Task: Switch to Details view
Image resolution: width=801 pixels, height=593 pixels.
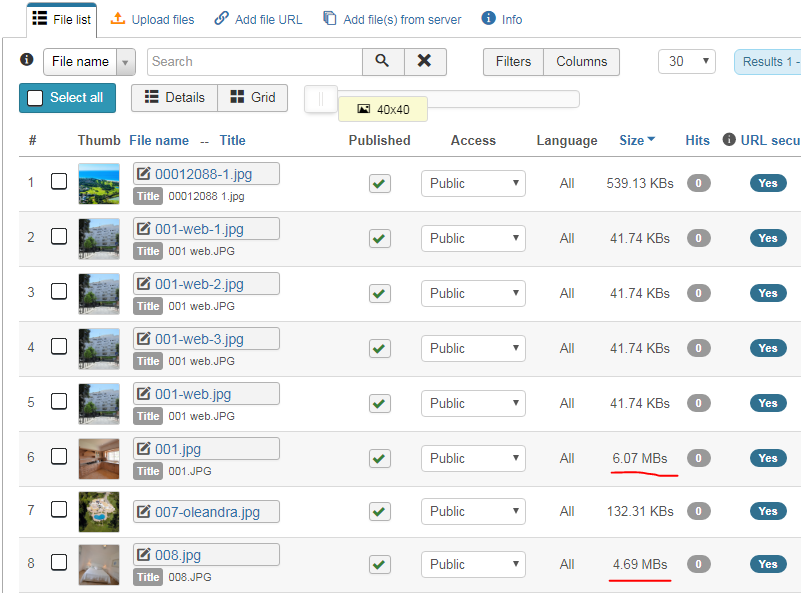Action: click(x=175, y=98)
